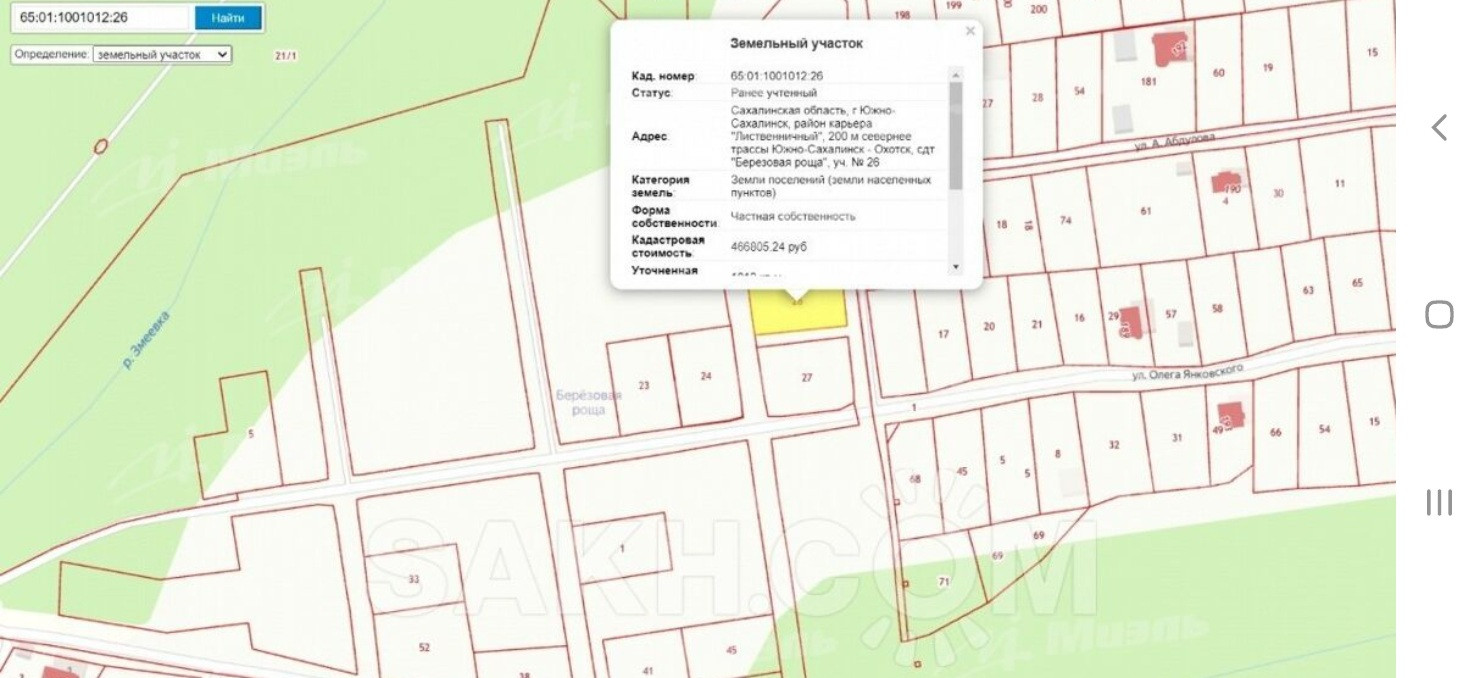Image resolution: width=1480 pixels, height=678 pixels.
Task: Open the Определение type dropdown
Action: point(162,55)
